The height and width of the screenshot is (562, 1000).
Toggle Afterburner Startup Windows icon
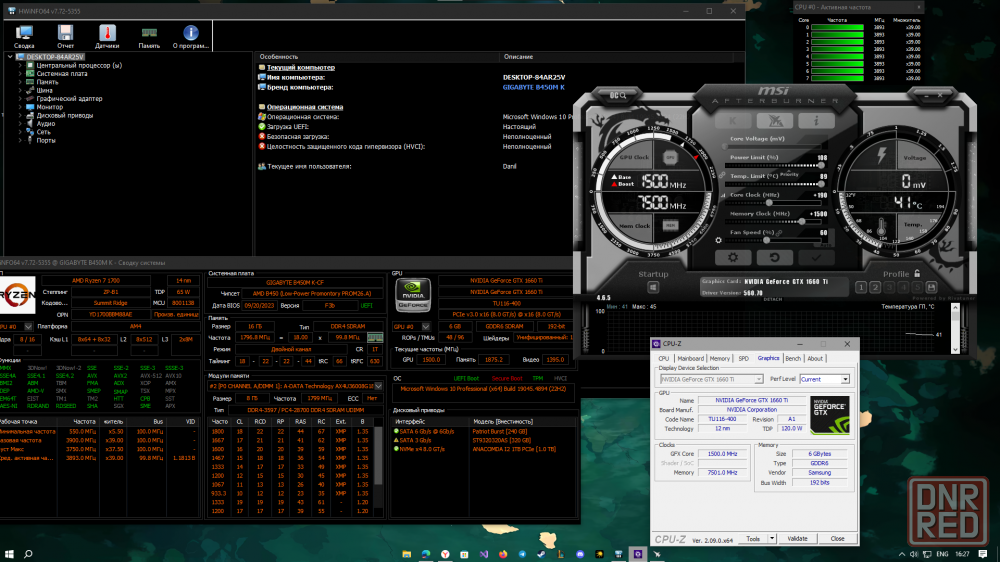[653, 288]
